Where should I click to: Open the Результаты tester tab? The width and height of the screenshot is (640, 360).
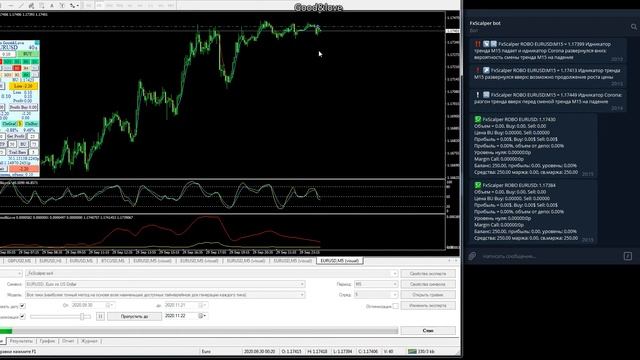tap(21, 341)
